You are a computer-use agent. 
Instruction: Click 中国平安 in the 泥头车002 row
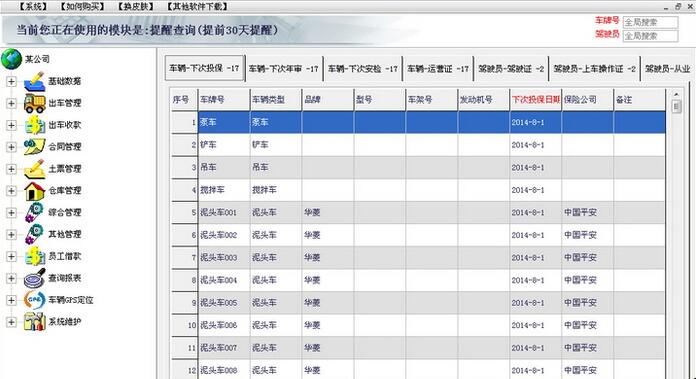click(x=580, y=235)
